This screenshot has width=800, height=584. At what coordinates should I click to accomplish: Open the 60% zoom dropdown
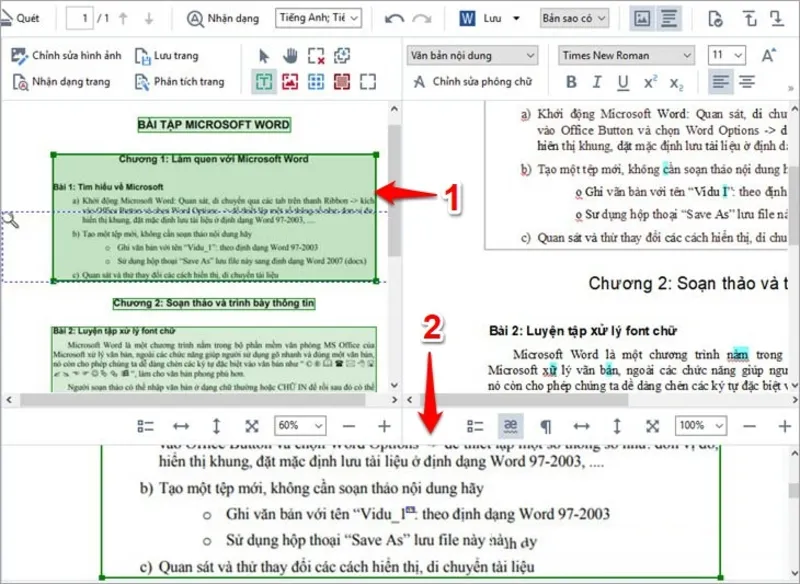(x=300, y=425)
